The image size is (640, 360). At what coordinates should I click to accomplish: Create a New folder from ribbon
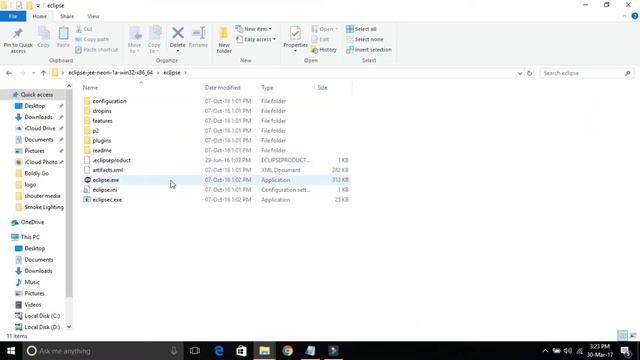click(x=224, y=40)
